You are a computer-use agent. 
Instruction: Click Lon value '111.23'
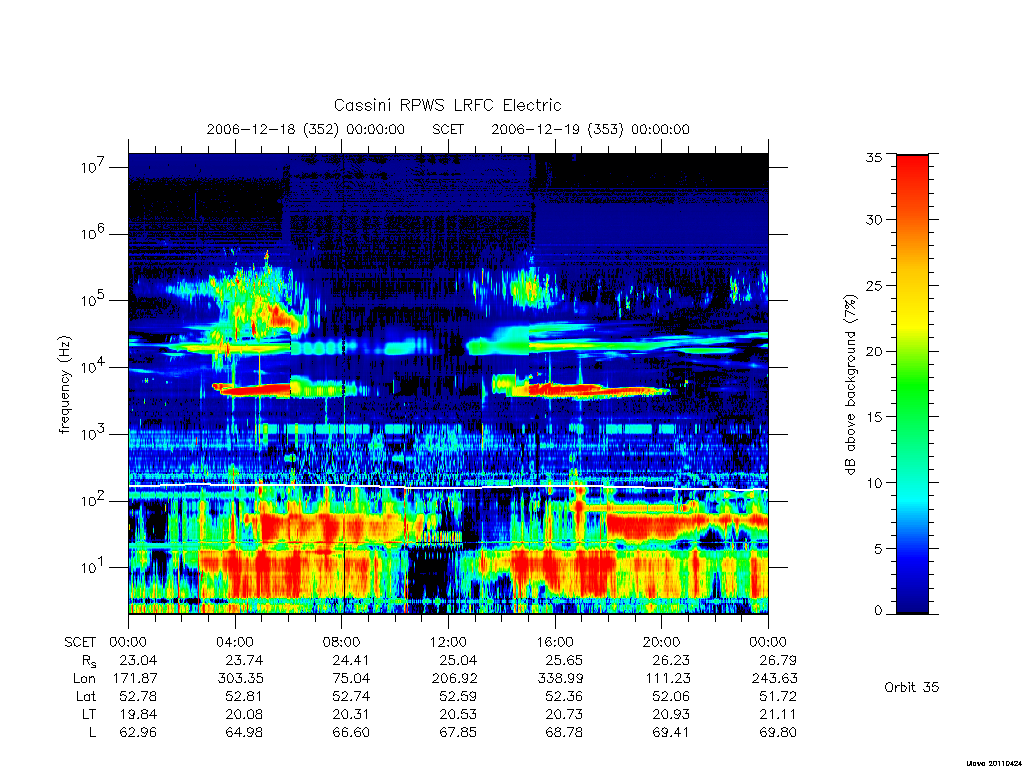point(668,679)
